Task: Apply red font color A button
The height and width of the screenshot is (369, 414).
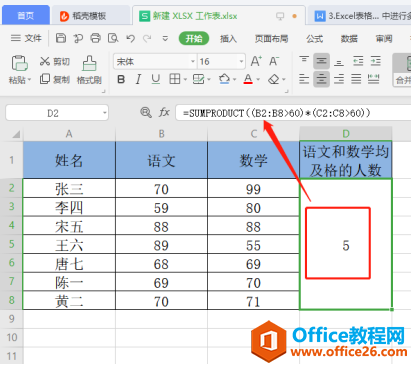Action: (248, 79)
